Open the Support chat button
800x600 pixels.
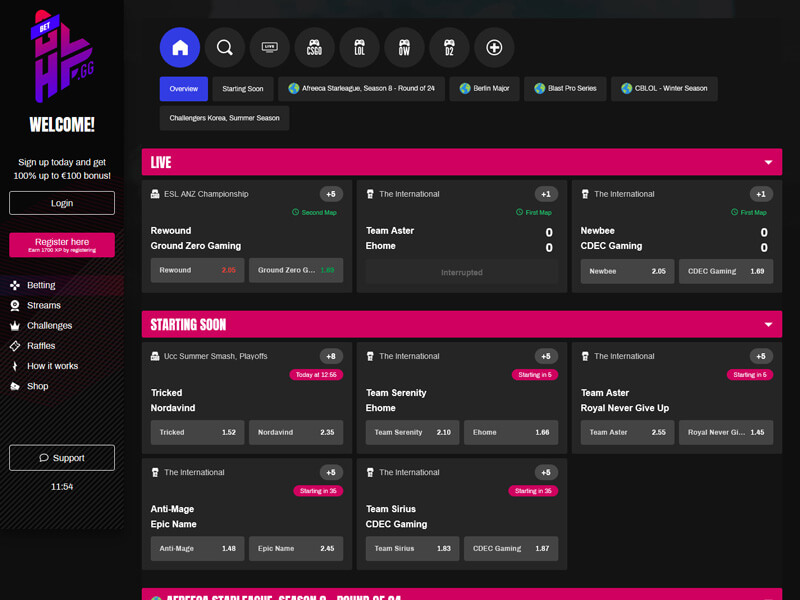point(62,458)
